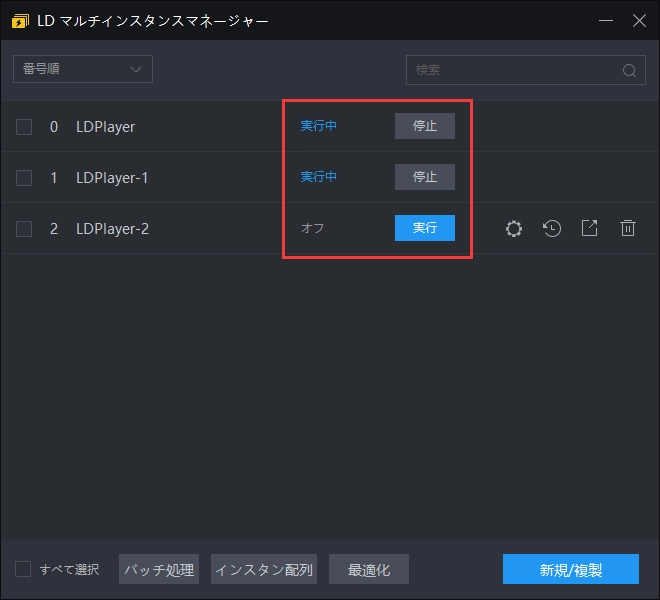The width and height of the screenshot is (660, 600).
Task: Stop the LDPlayer instance 0 with 停止
Action: [x=425, y=126]
